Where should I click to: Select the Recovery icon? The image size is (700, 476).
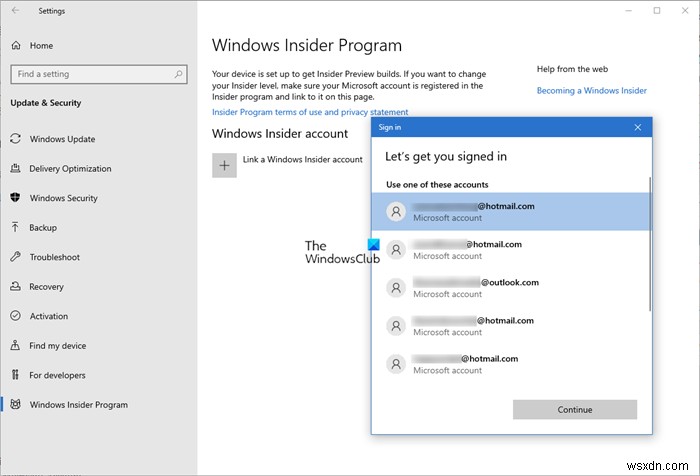[16, 286]
